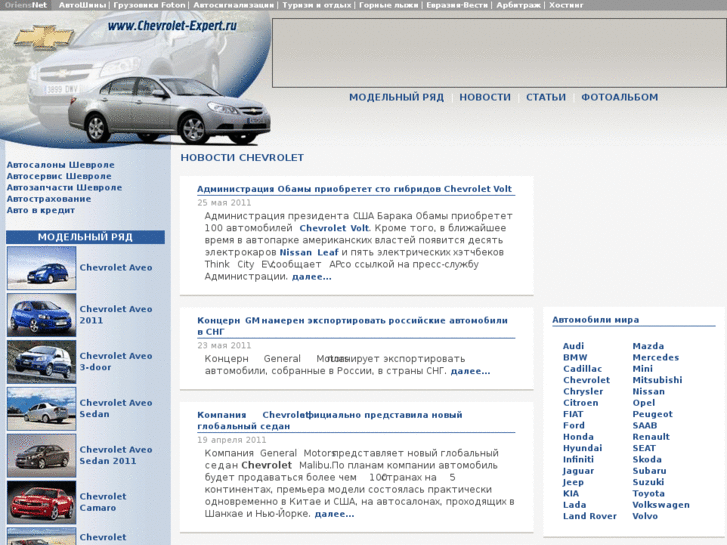
Task: Open the Ford brand link
Action: (x=574, y=425)
